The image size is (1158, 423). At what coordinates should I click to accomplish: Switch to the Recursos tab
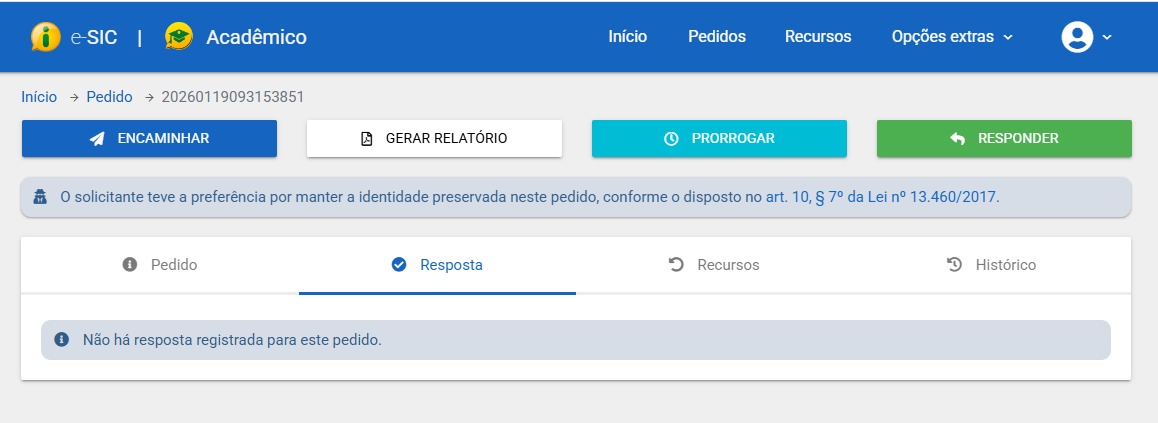pos(714,264)
